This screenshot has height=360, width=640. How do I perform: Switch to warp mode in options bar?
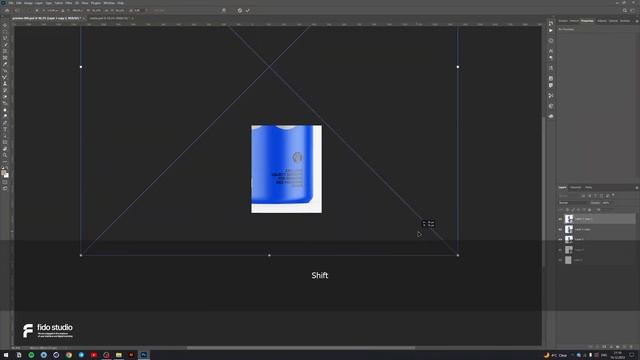coord(224,10)
